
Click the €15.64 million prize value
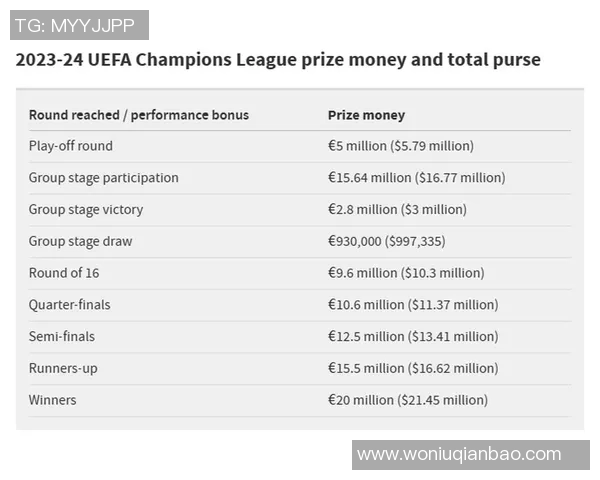pyautogui.click(x=416, y=178)
